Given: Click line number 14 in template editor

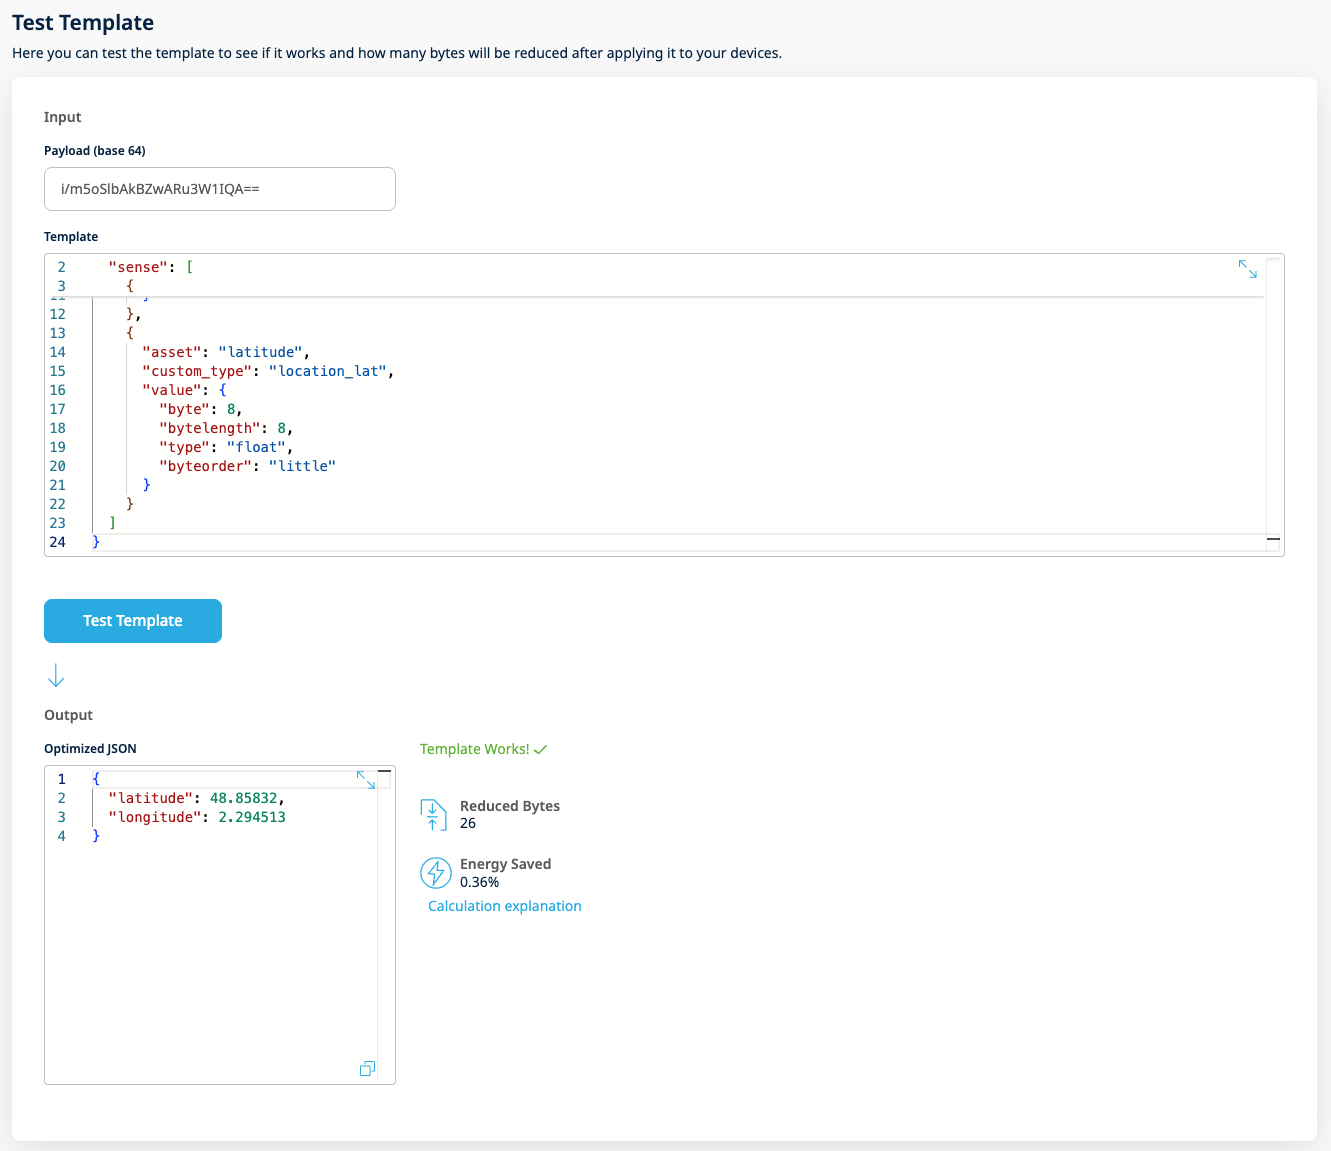Looking at the screenshot, I should coord(58,352).
